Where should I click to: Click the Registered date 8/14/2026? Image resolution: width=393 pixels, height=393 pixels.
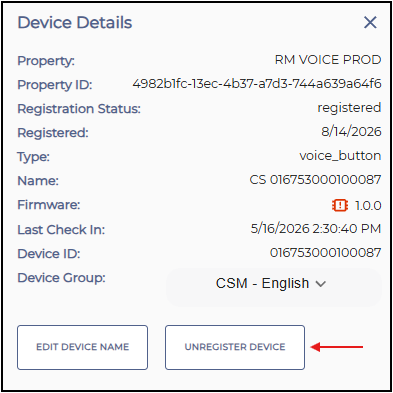pos(351,132)
